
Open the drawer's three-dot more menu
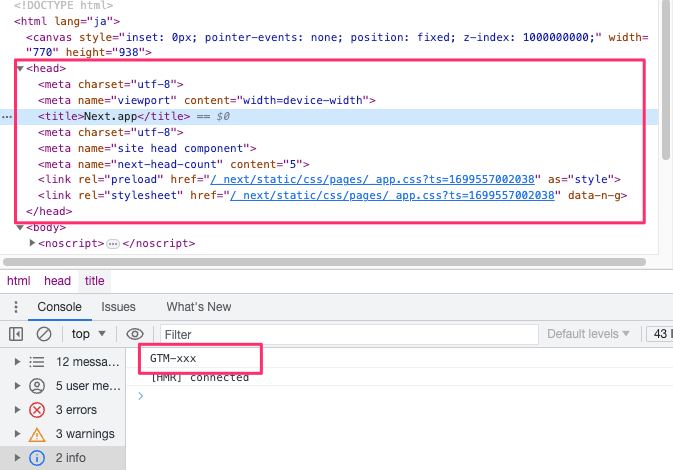pyautogui.click(x=16, y=307)
